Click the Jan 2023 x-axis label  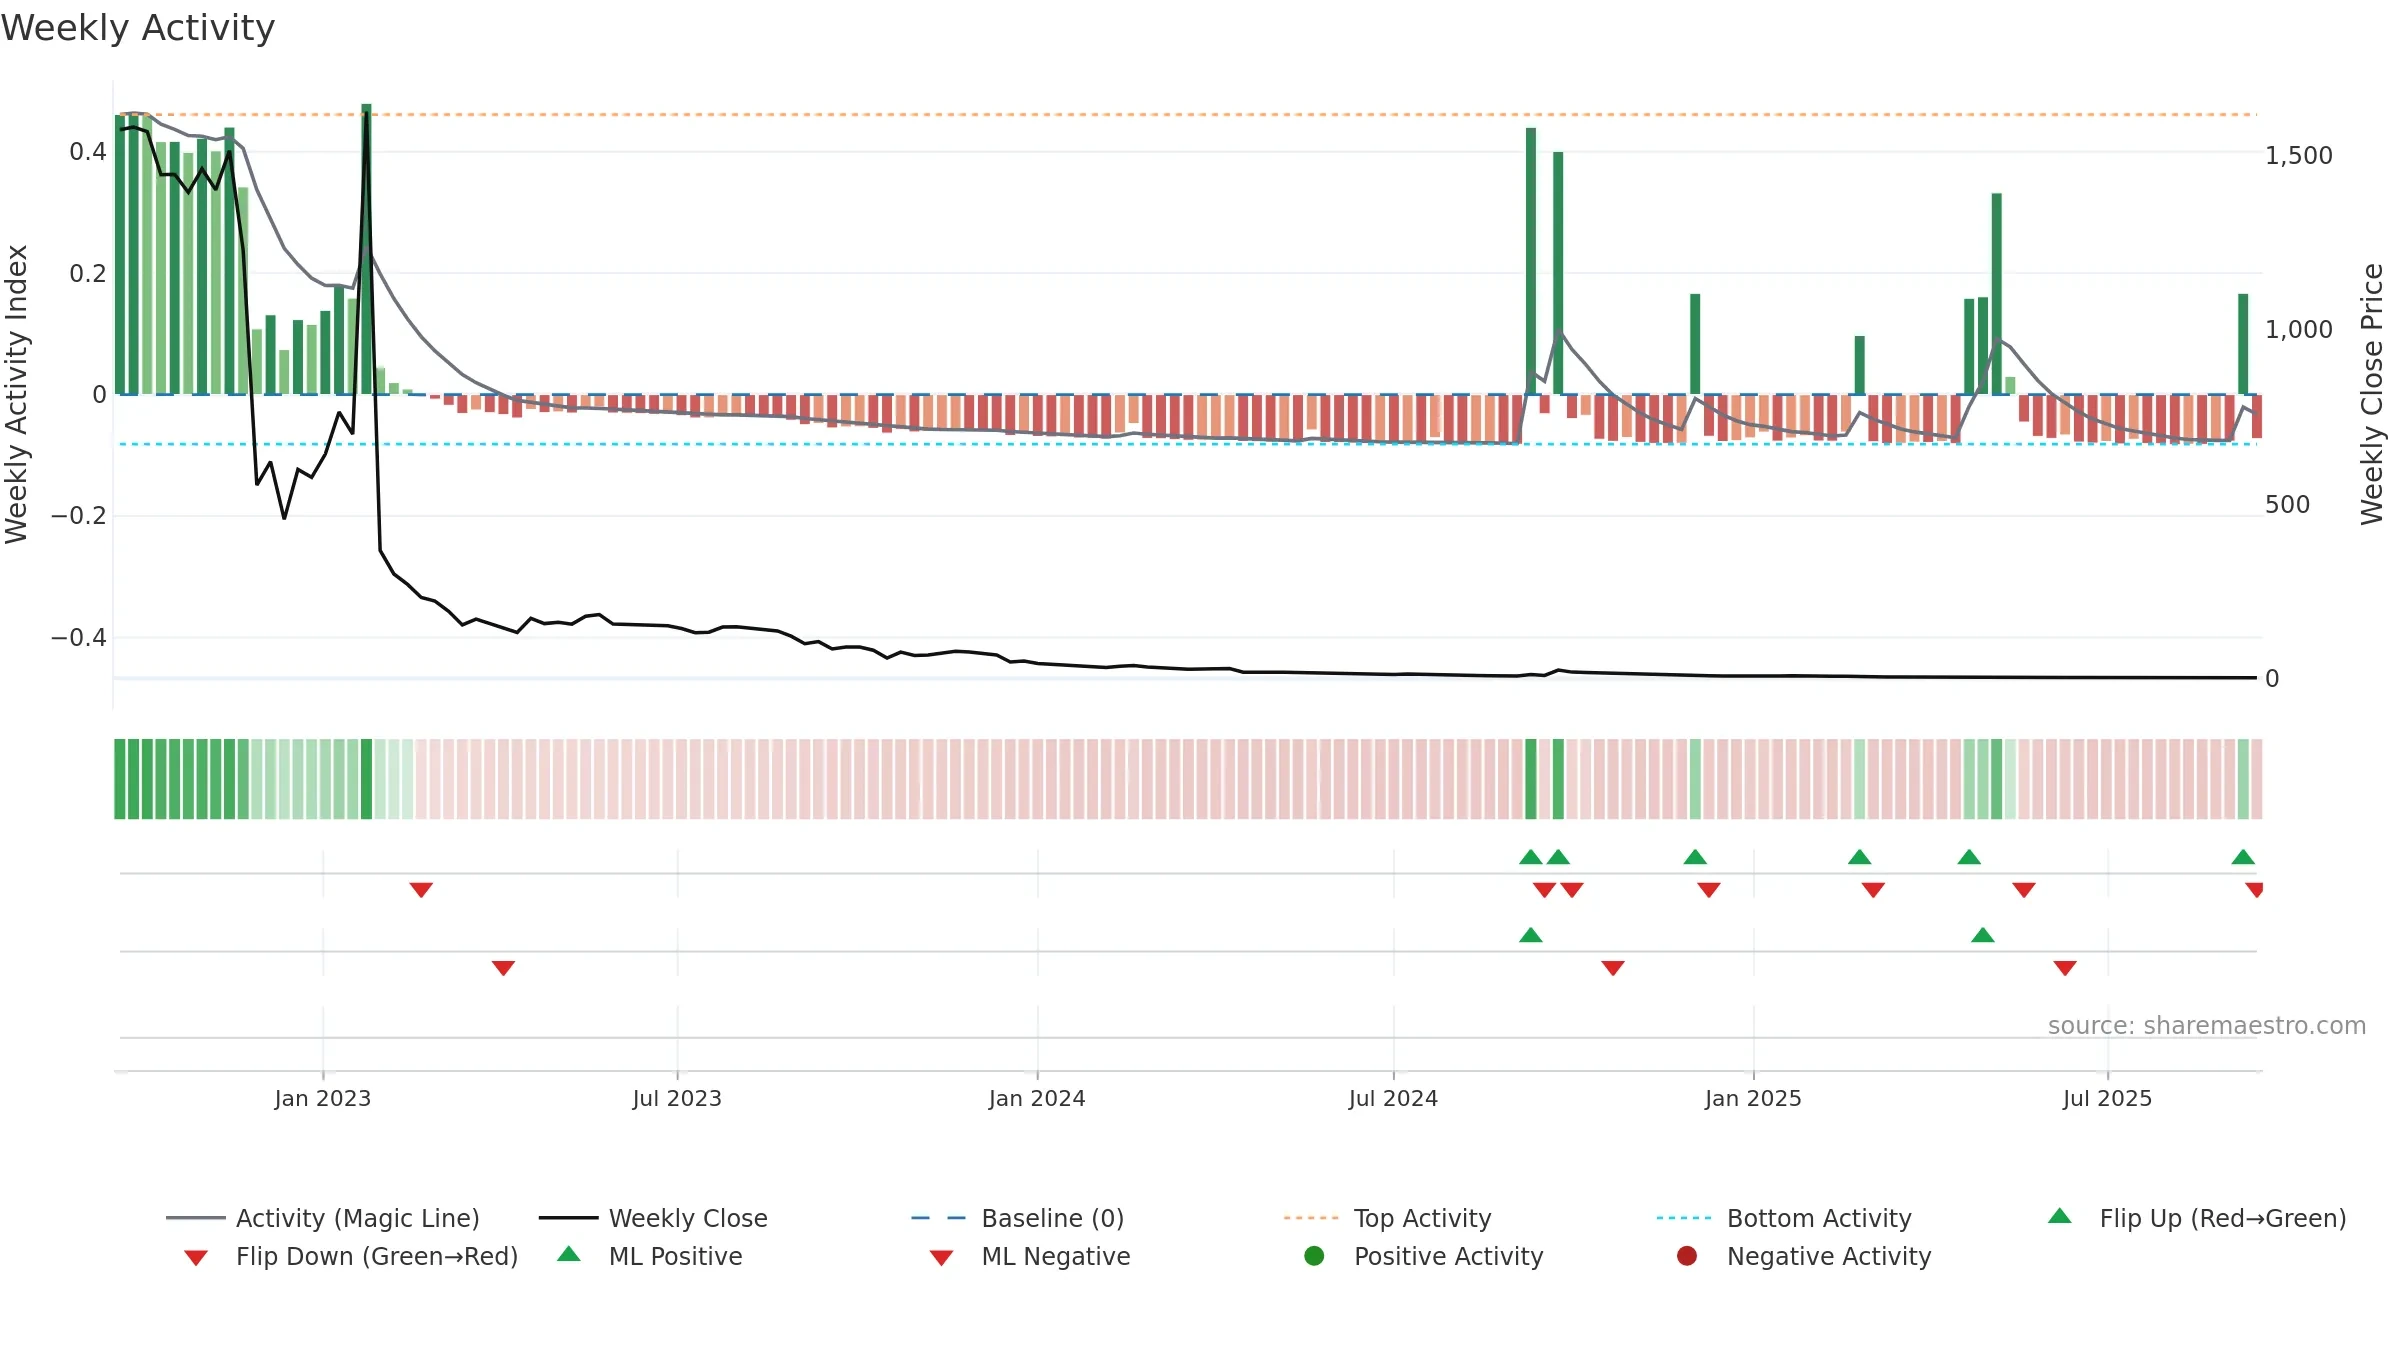[323, 1098]
